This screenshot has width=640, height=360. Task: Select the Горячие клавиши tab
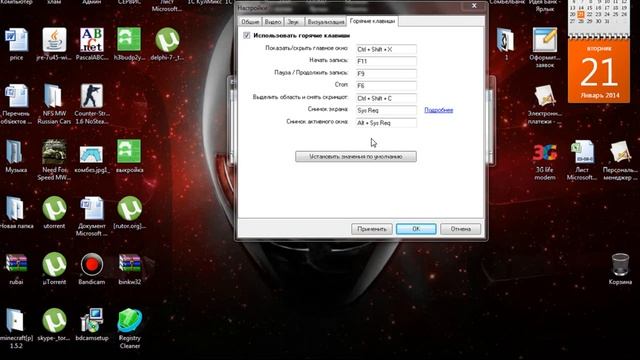point(372,21)
